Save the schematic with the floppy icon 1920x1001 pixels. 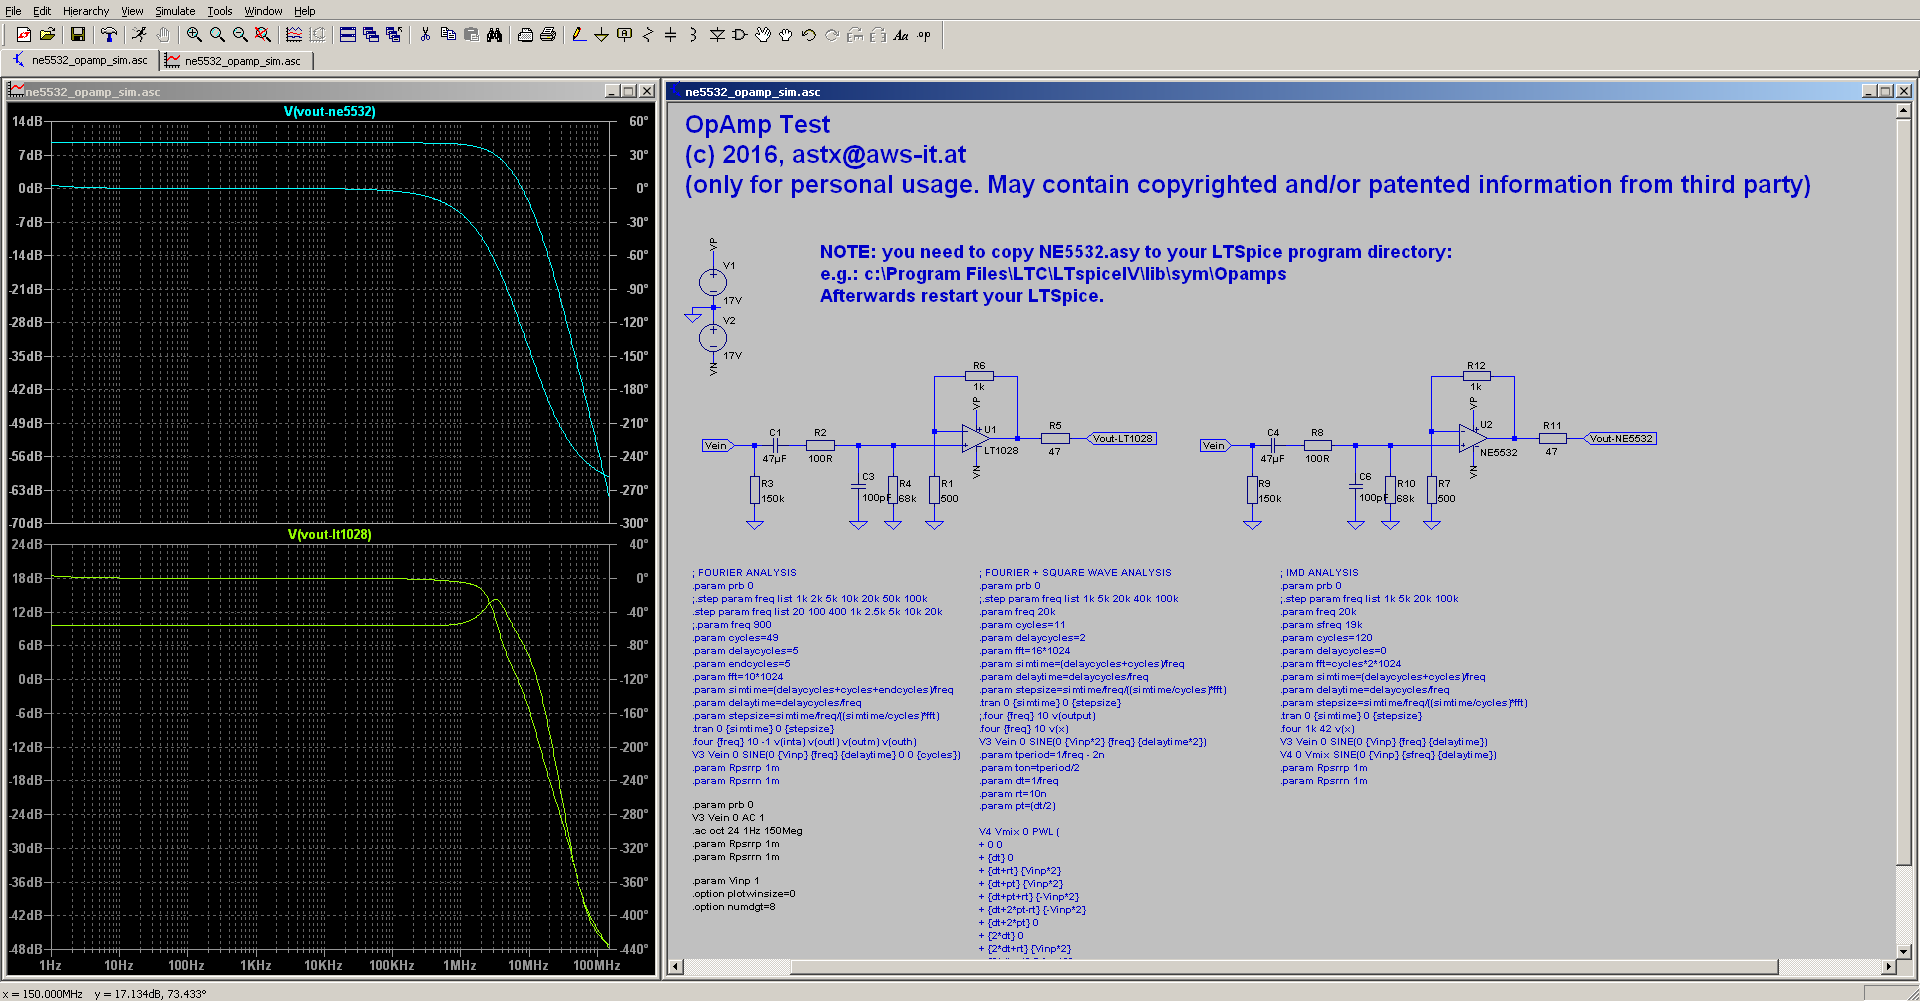77,35
